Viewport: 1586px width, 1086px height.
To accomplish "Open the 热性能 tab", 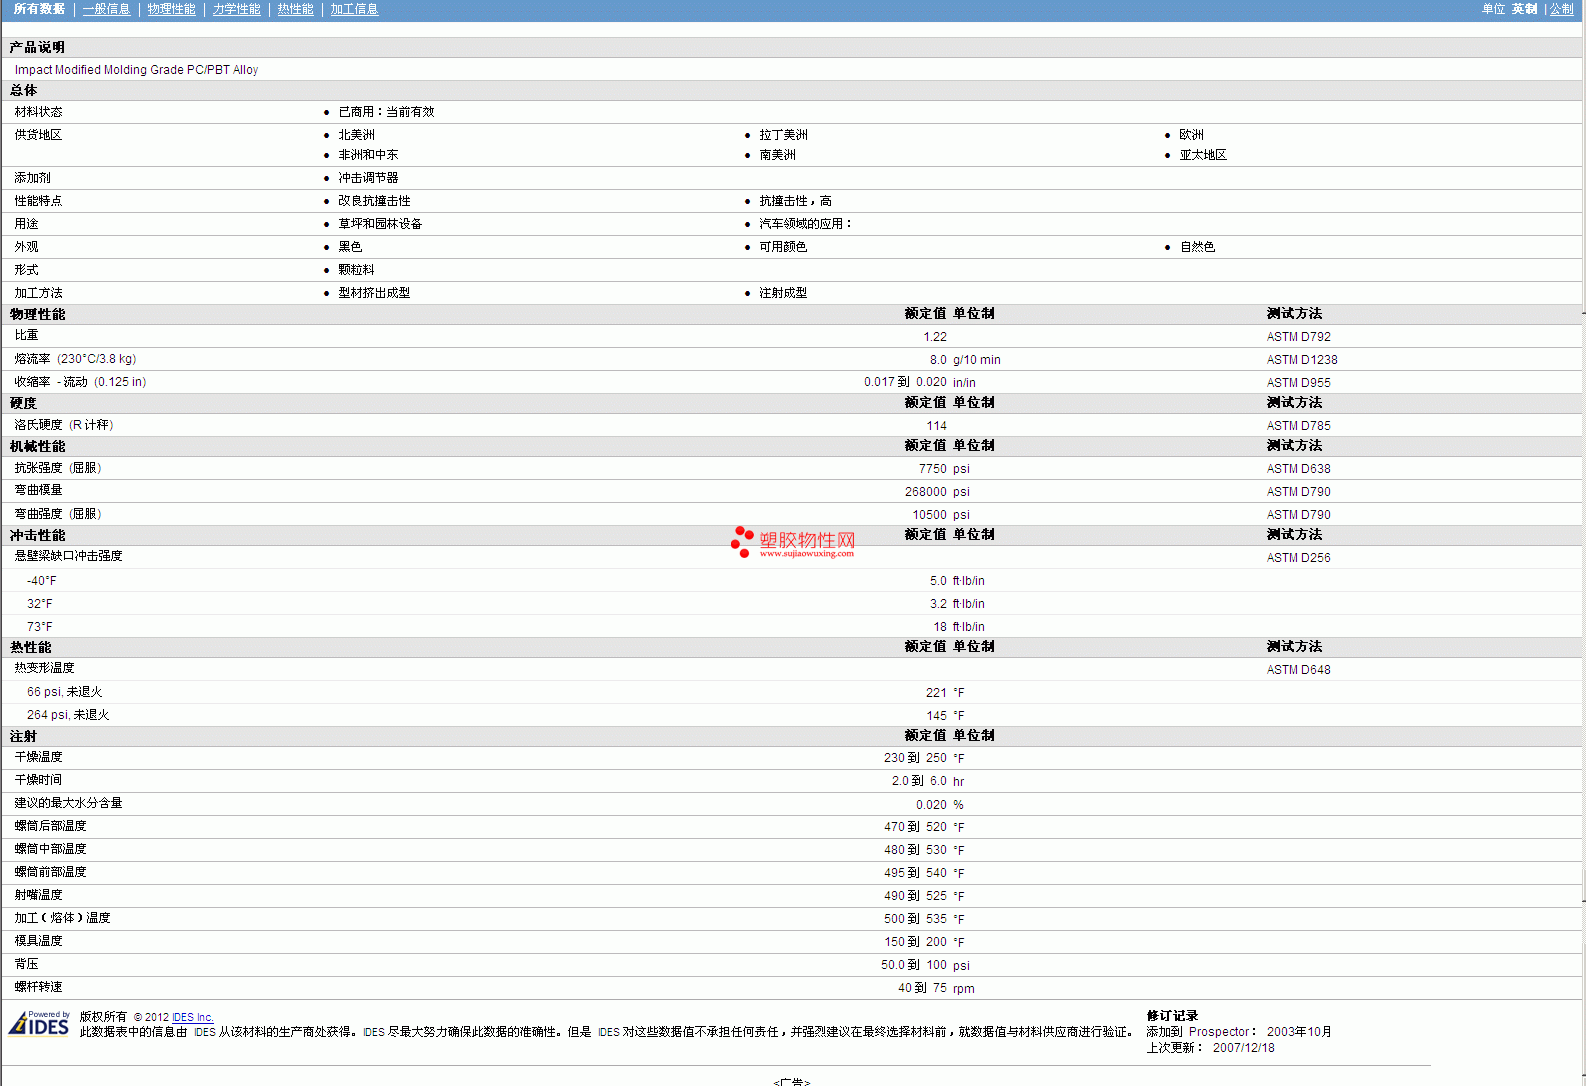I will coord(295,9).
